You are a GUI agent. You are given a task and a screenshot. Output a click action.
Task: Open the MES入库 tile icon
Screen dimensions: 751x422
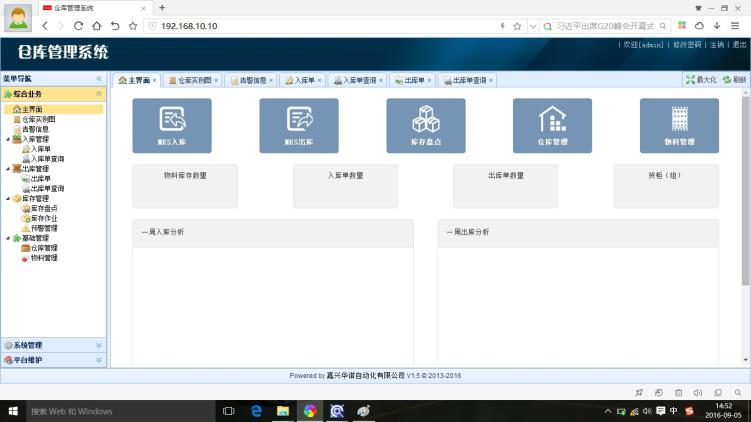point(172,125)
